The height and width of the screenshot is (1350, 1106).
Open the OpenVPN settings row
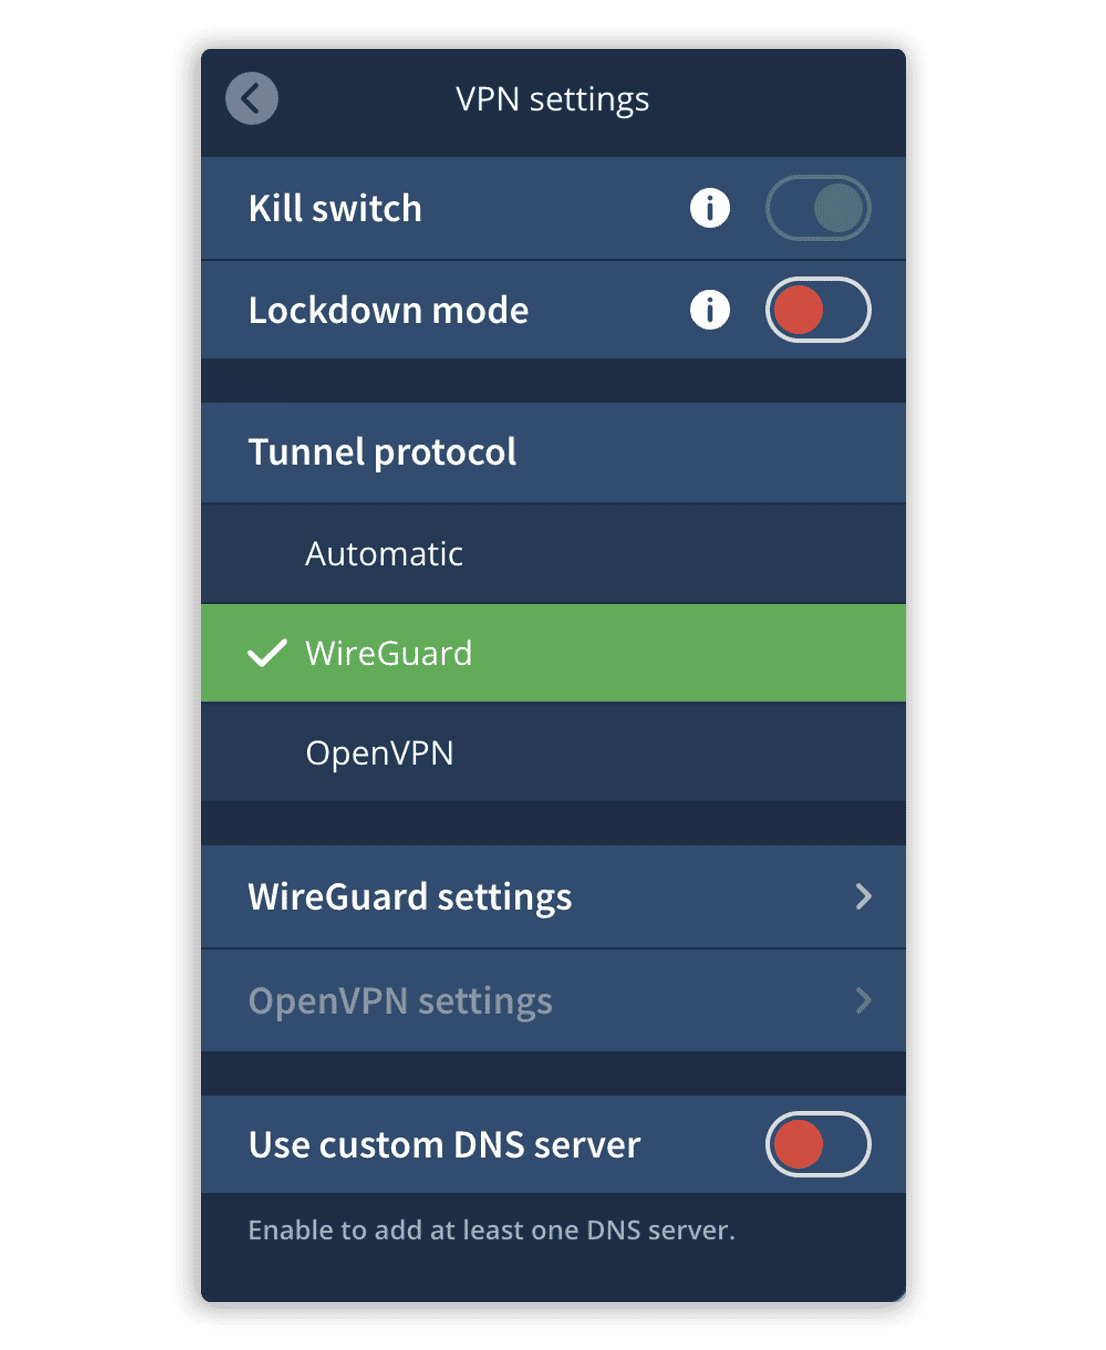553,1001
